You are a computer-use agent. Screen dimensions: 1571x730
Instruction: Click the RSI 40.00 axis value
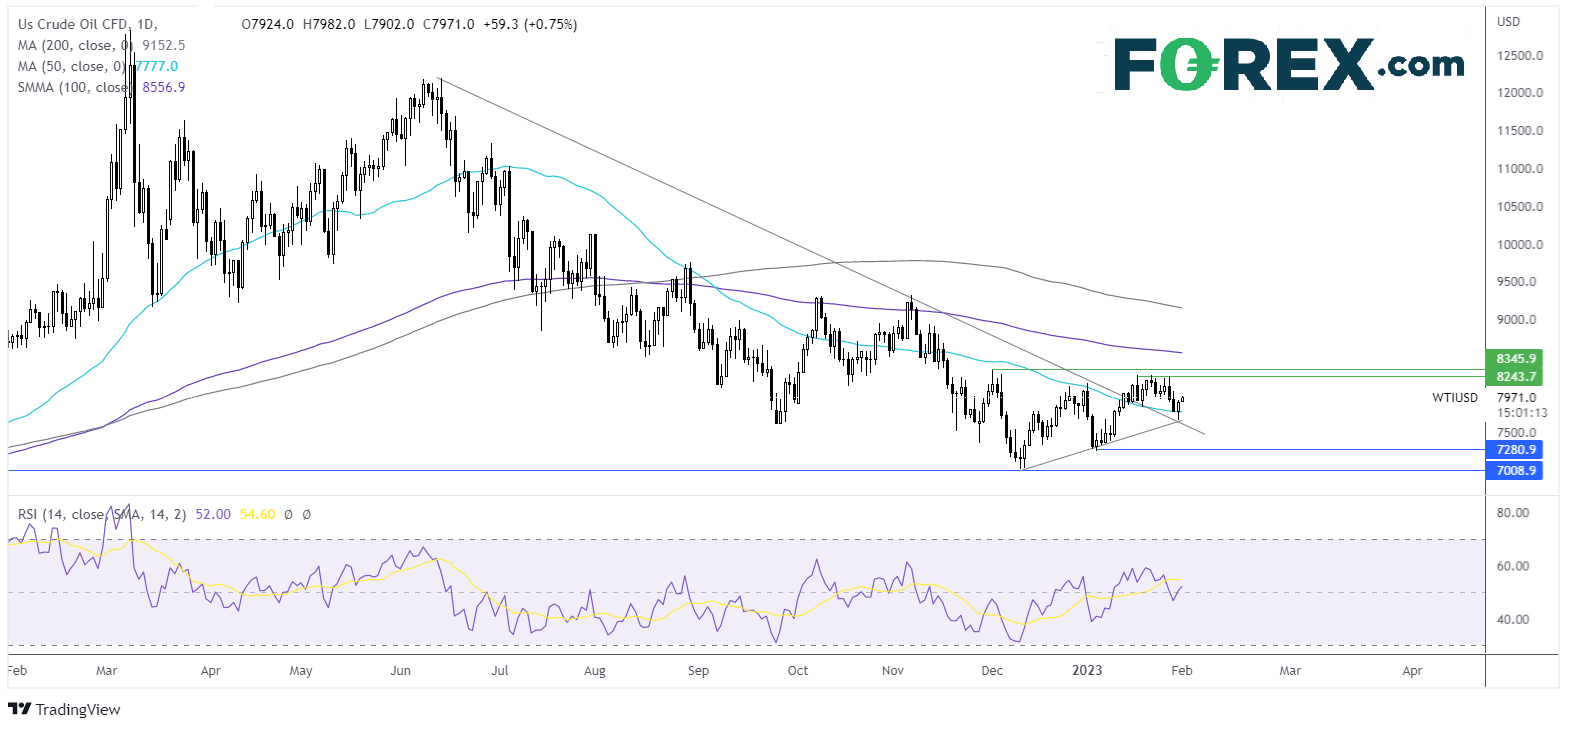(x=1513, y=619)
